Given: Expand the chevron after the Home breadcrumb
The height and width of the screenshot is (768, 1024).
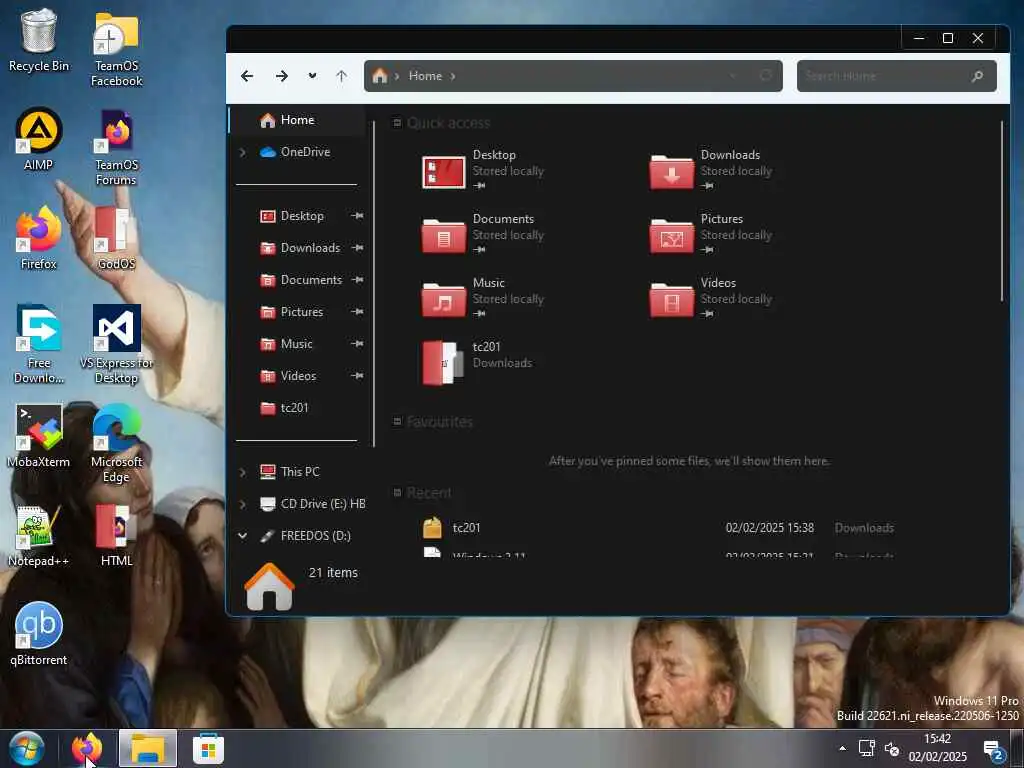Looking at the screenshot, I should point(453,76).
